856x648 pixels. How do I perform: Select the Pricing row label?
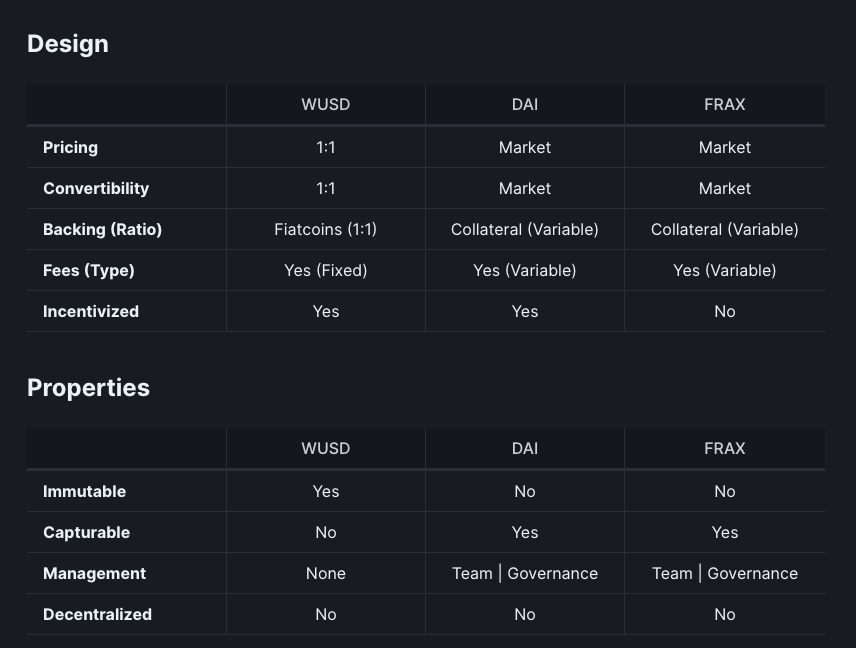[70, 147]
